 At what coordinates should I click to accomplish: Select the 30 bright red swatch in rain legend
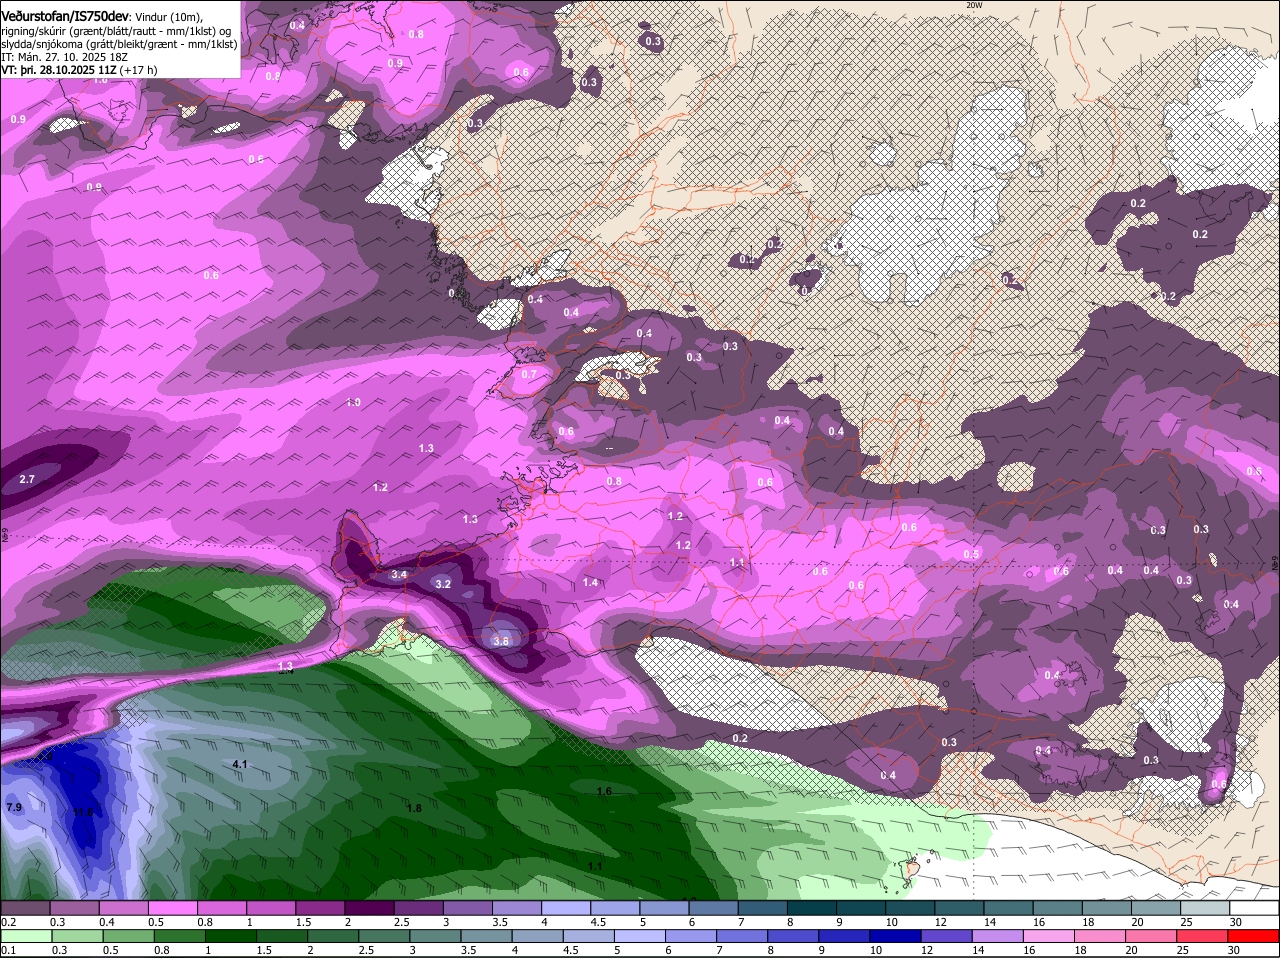[1254, 937]
